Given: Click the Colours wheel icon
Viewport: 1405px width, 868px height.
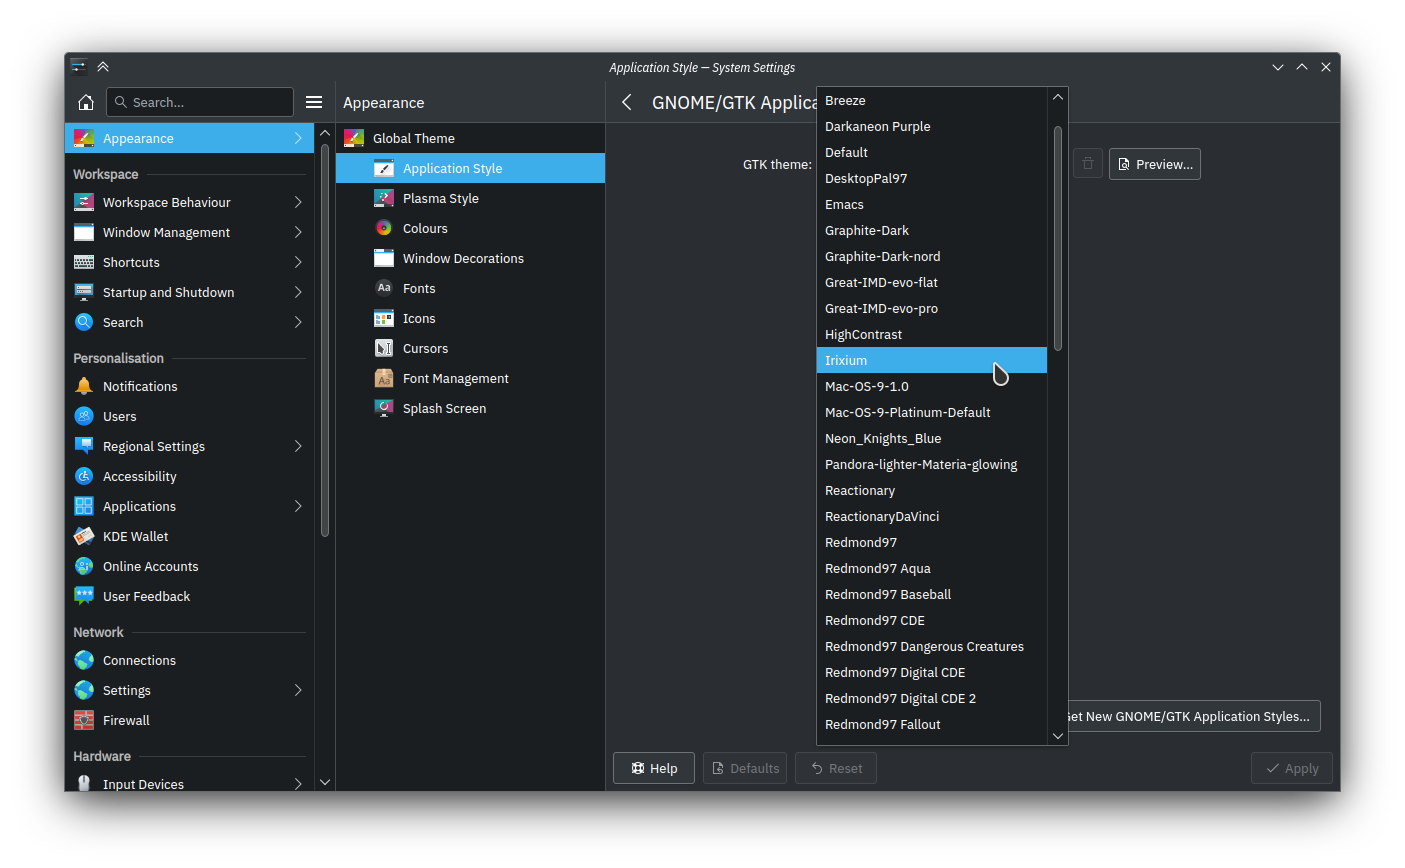Looking at the screenshot, I should [x=384, y=228].
